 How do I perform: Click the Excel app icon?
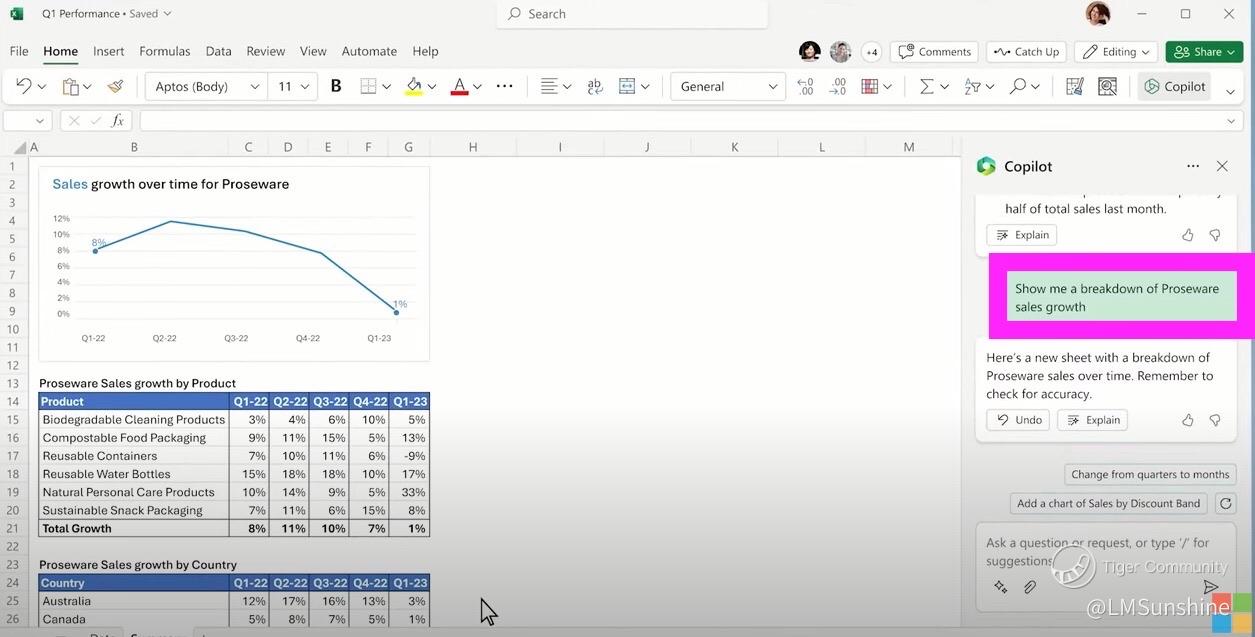[17, 14]
